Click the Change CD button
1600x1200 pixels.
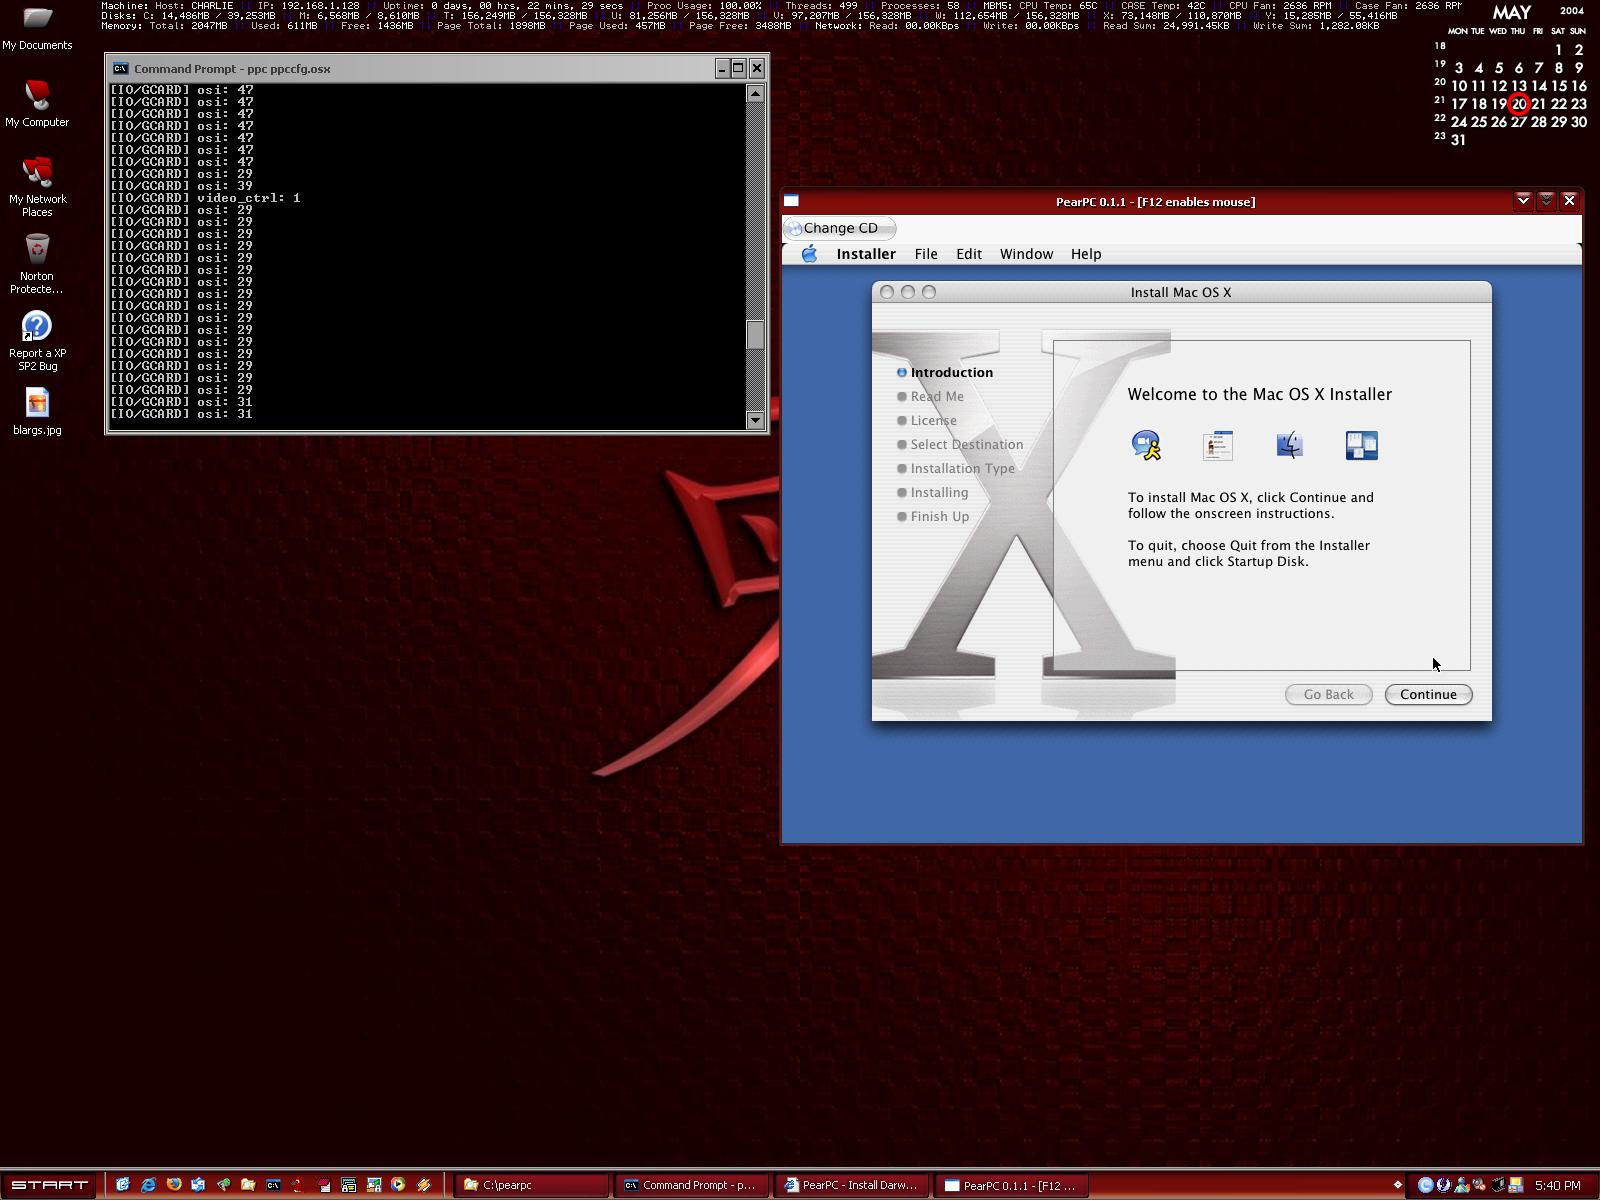(x=839, y=228)
